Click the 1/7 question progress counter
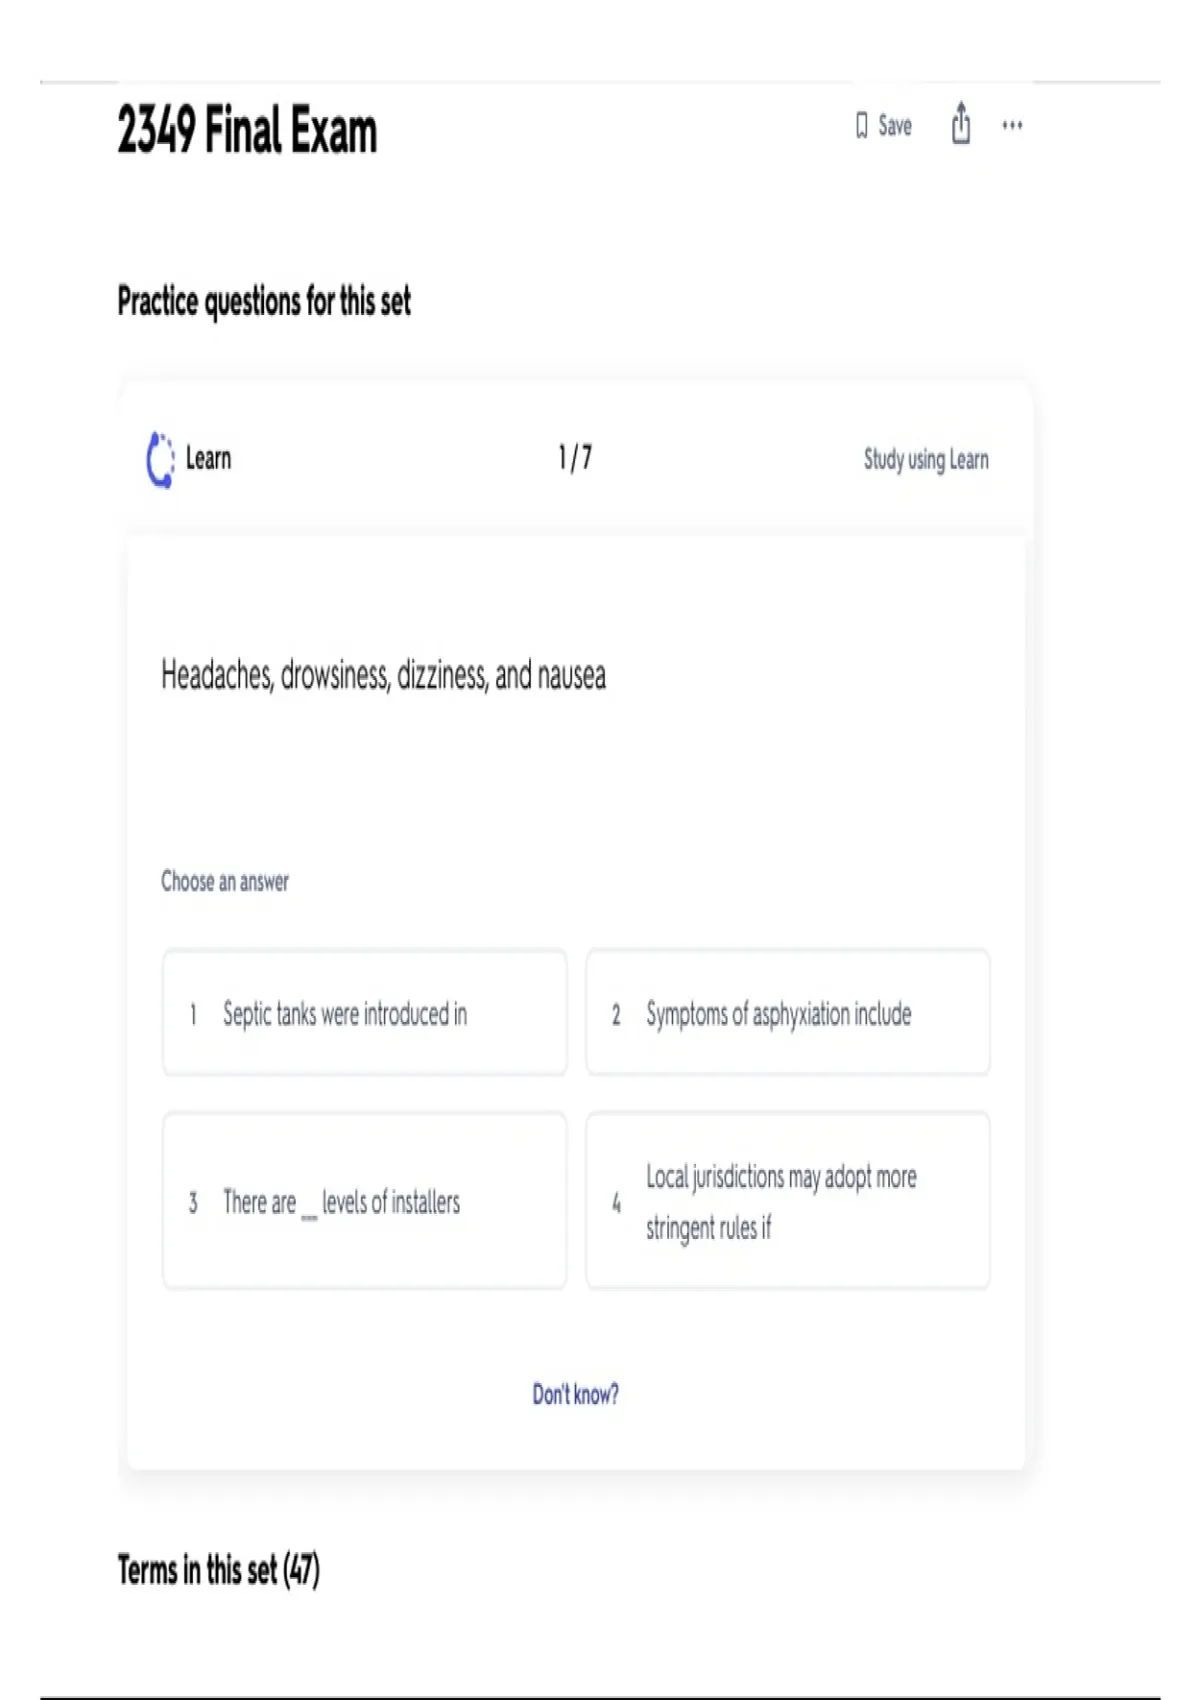 pyautogui.click(x=575, y=458)
